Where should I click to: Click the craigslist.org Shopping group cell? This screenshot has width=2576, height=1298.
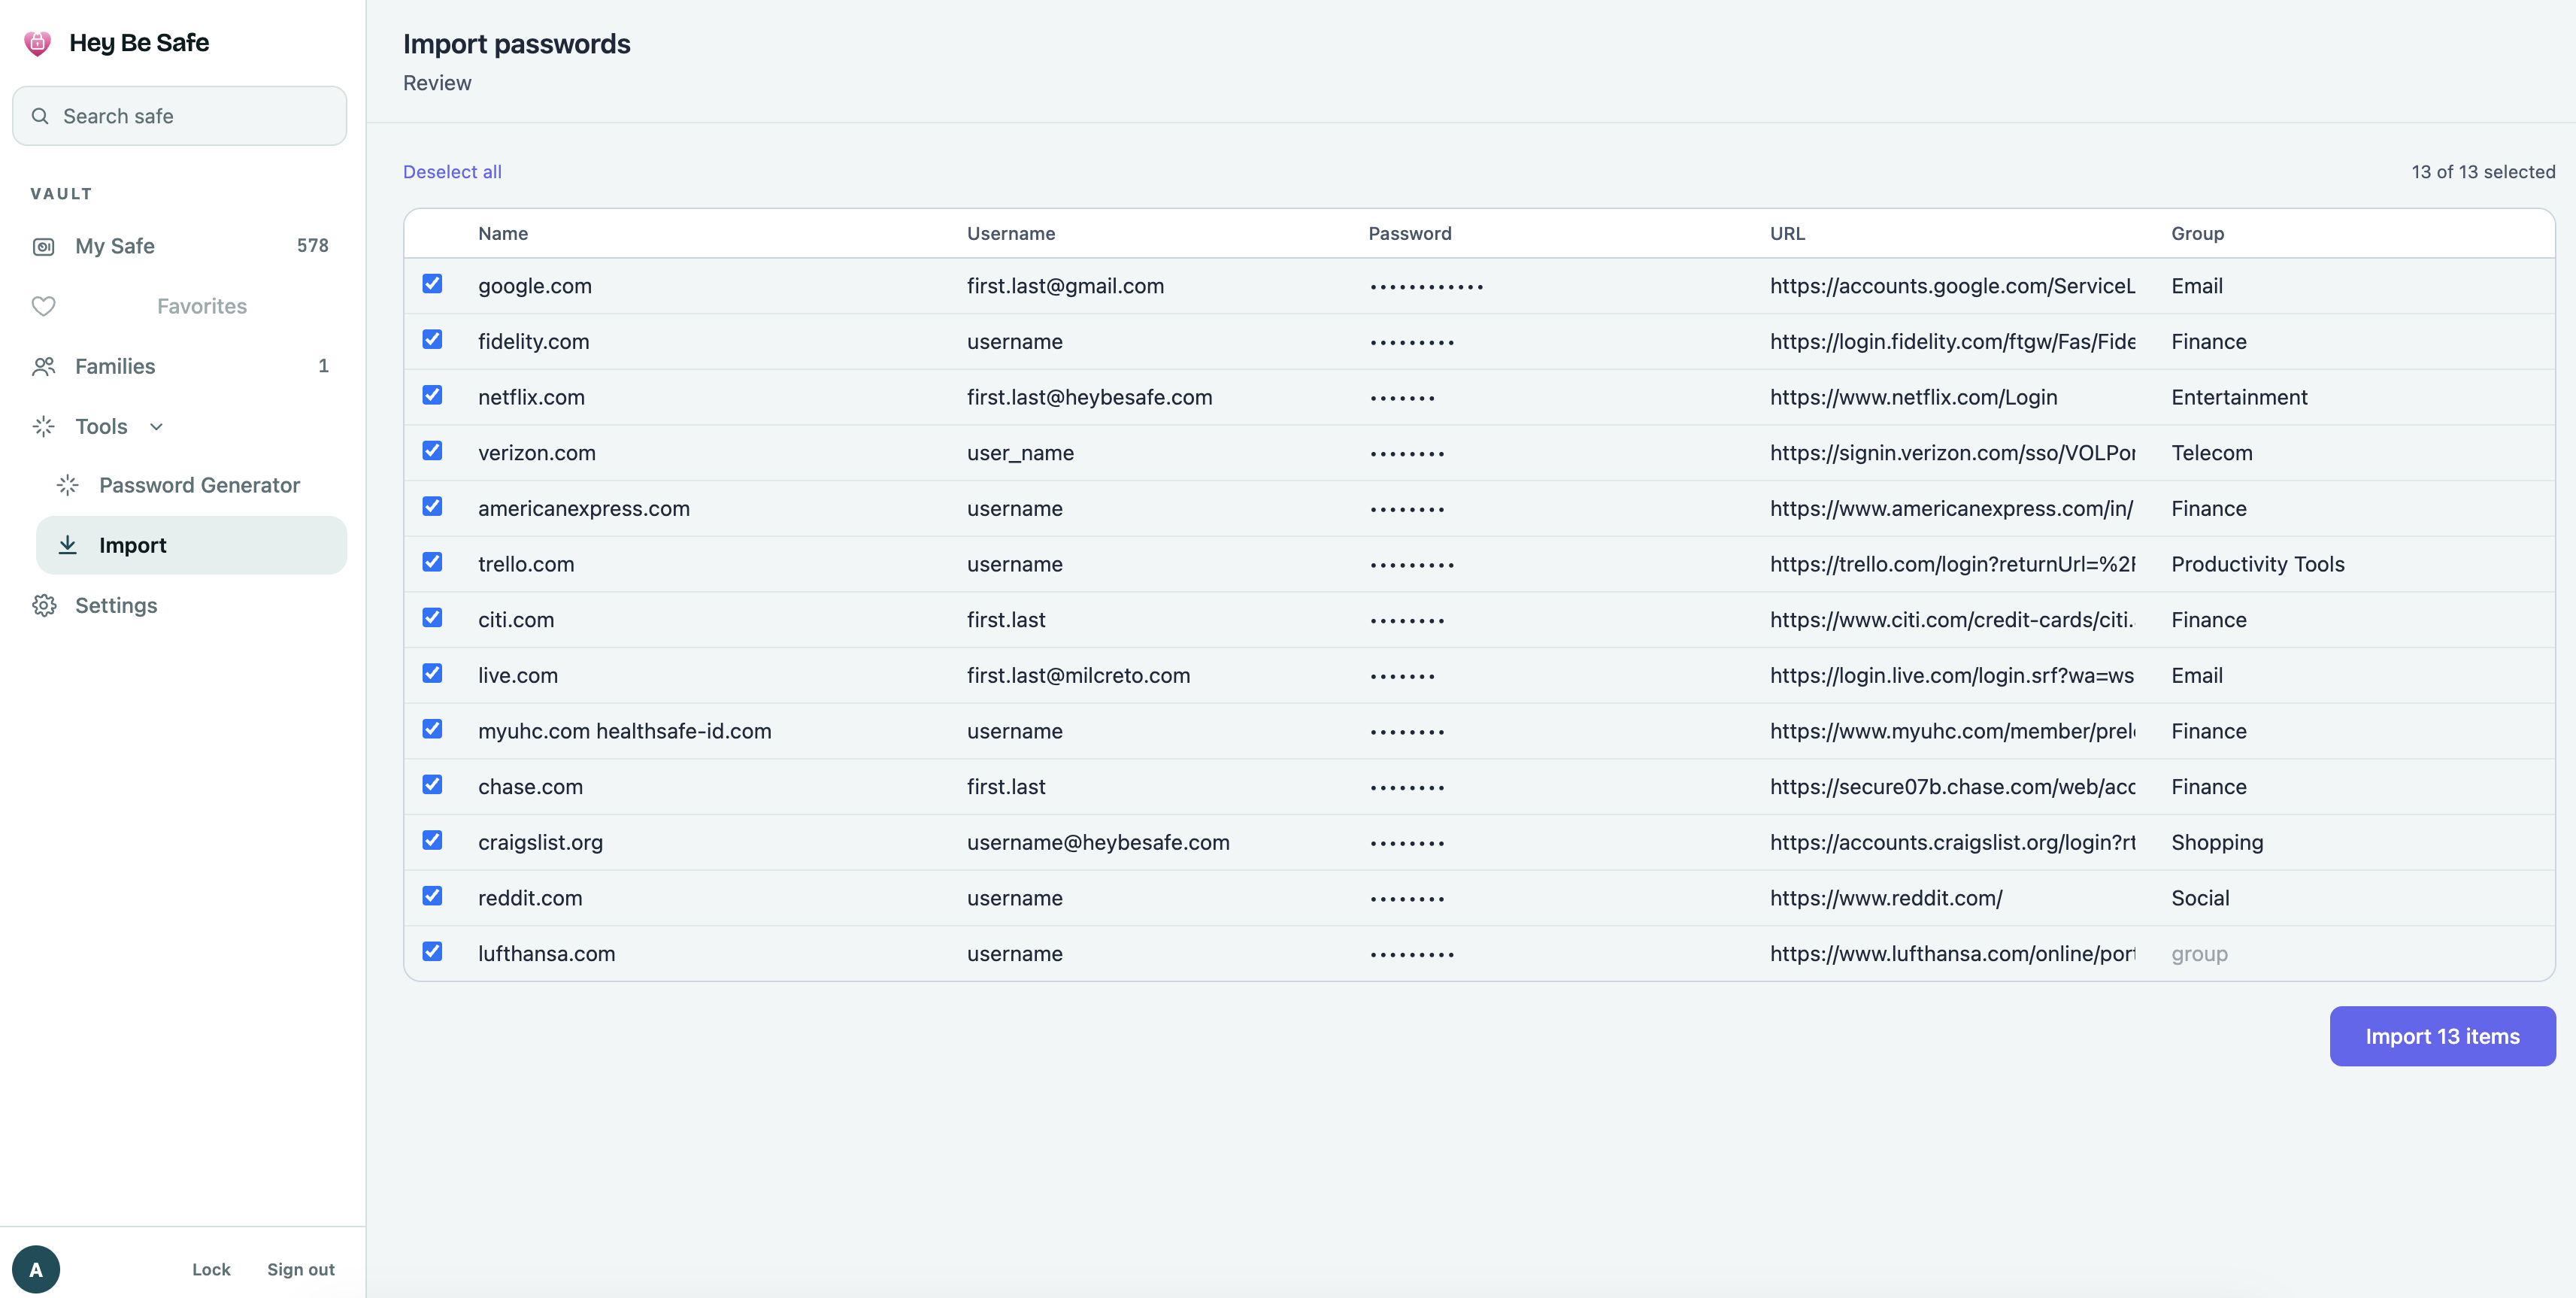[2217, 842]
